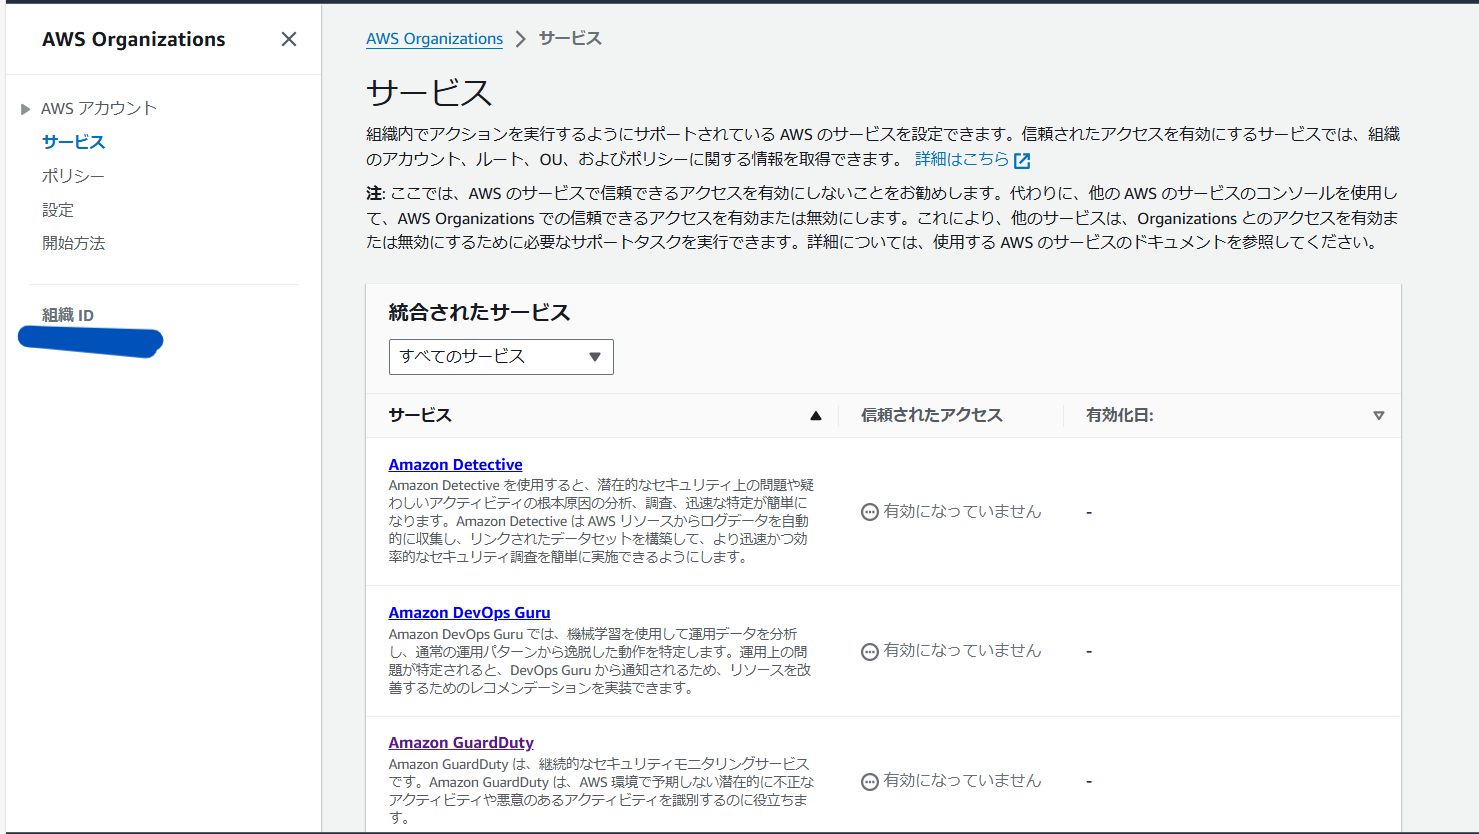The height and width of the screenshot is (834, 1479).
Task: Open the すべてのサービス filter dropdown
Action: tap(500, 357)
